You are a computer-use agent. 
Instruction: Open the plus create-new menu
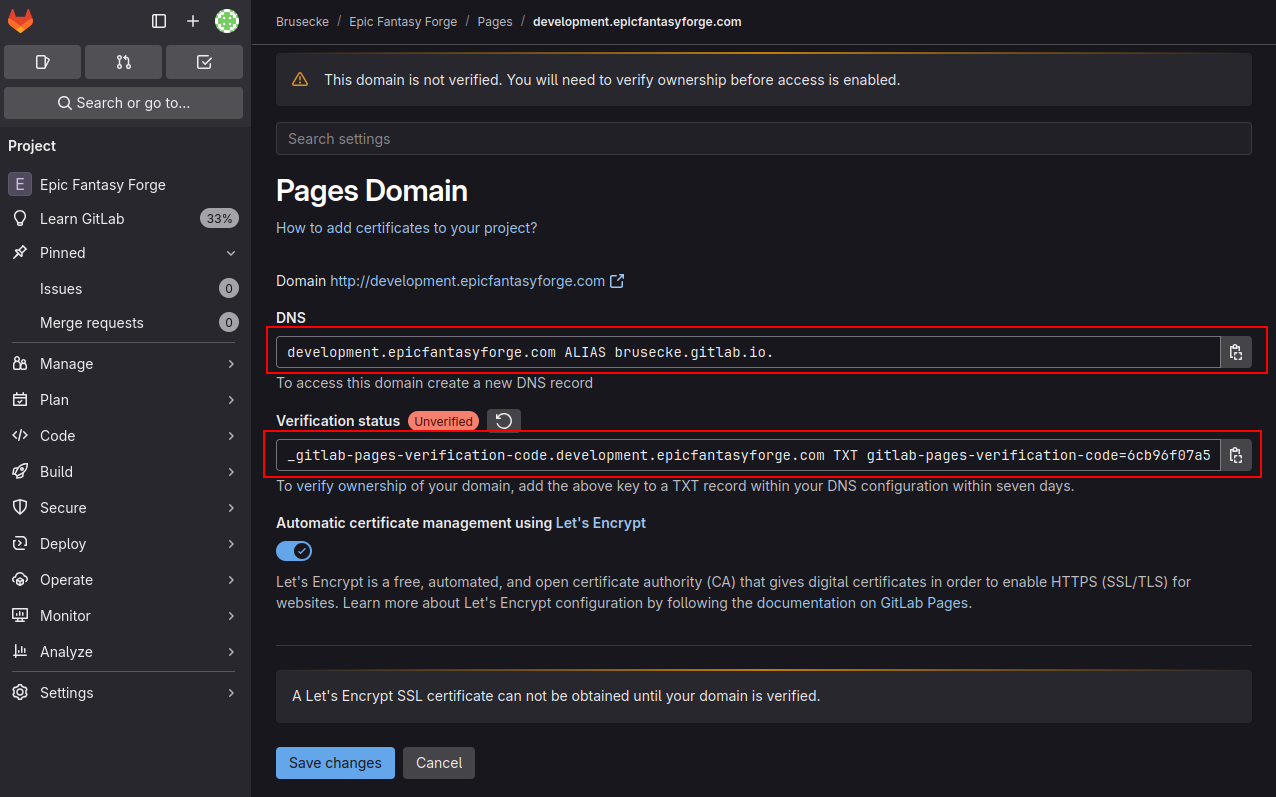tap(193, 21)
